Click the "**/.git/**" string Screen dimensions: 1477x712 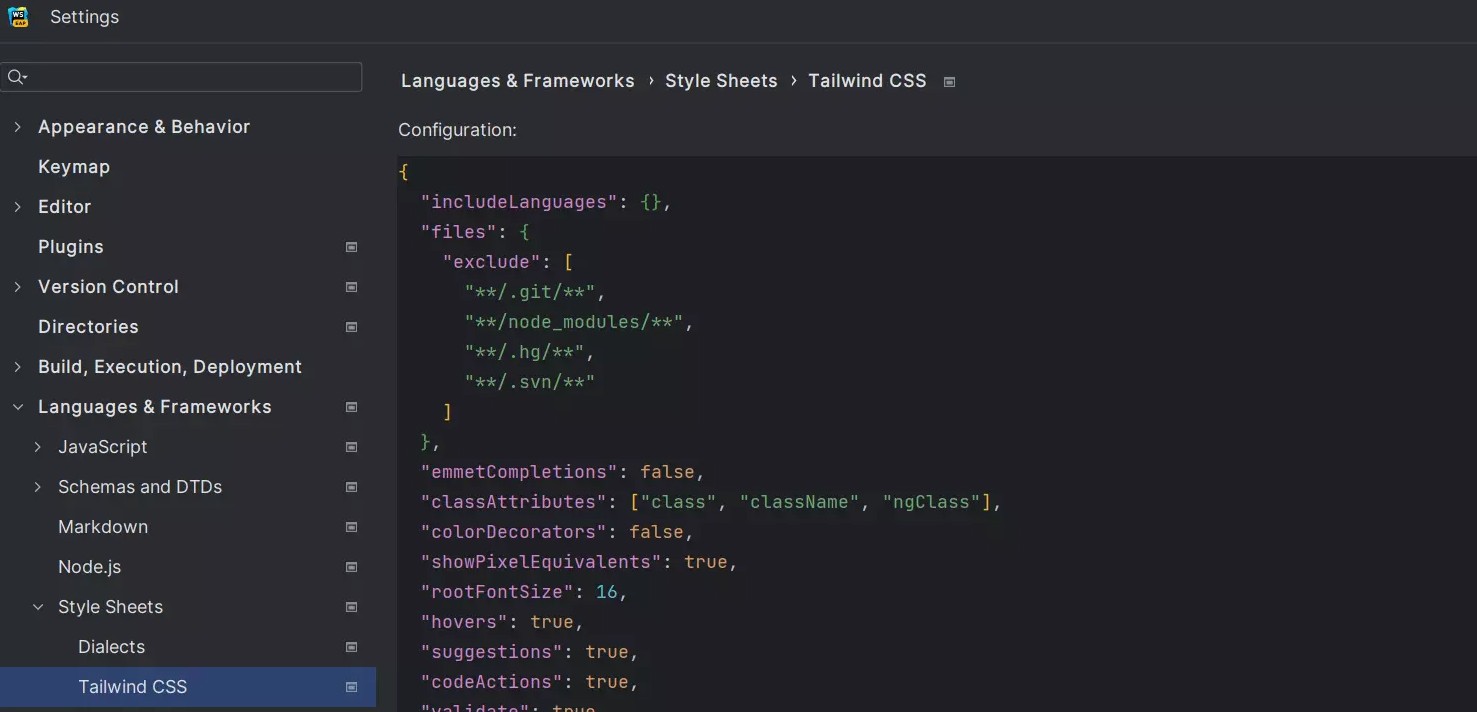click(530, 292)
